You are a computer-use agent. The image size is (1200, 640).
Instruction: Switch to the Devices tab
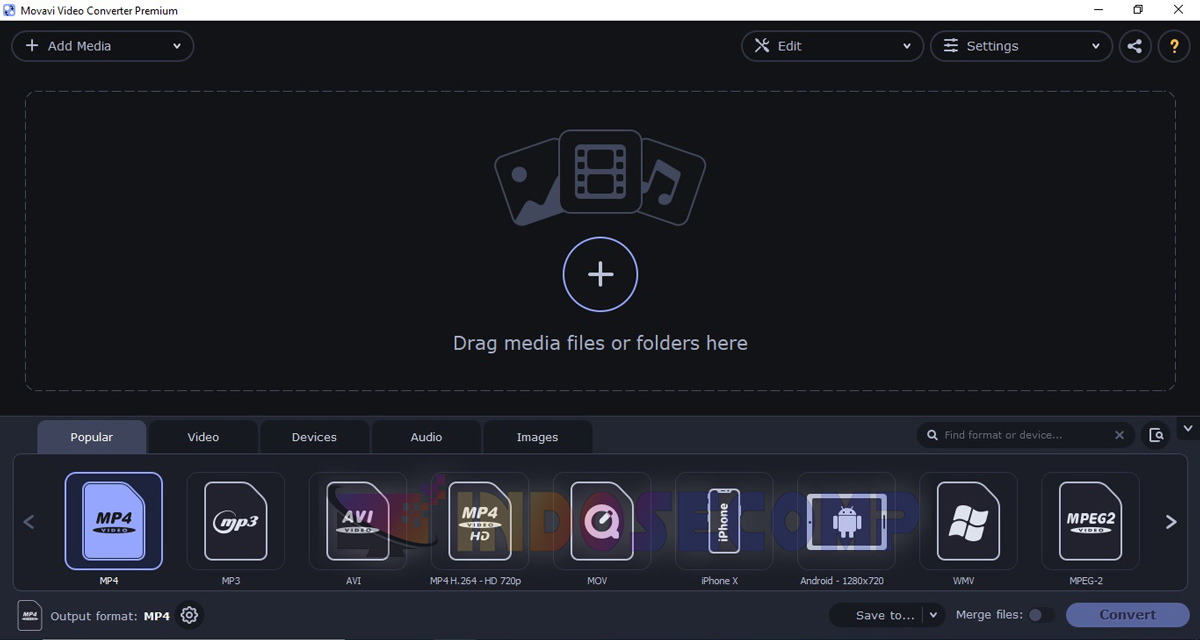(x=314, y=436)
